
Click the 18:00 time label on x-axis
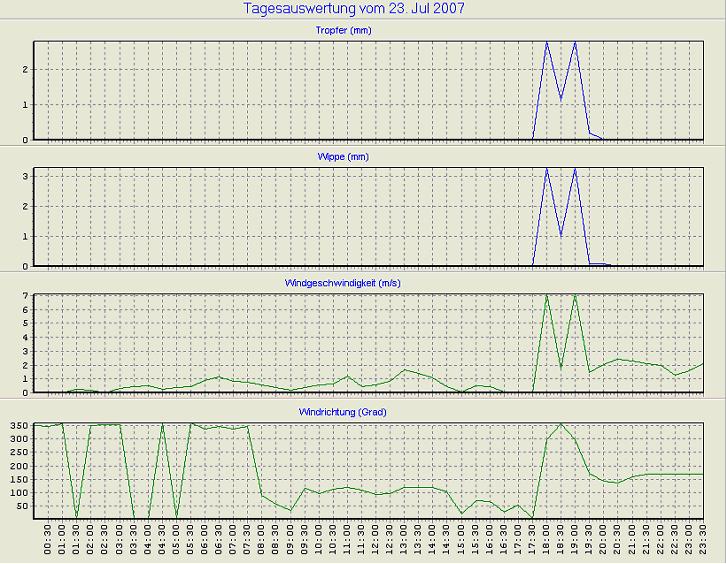pos(547,543)
